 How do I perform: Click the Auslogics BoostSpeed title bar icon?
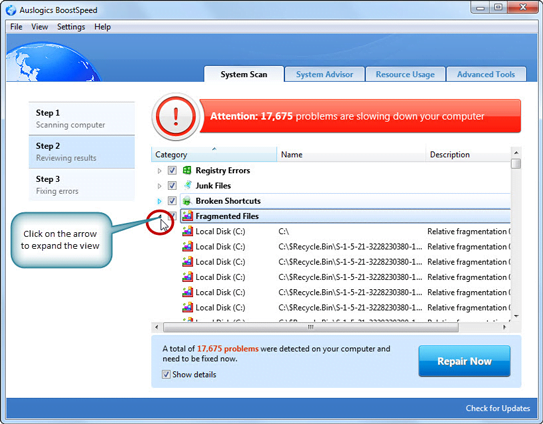click(x=11, y=10)
